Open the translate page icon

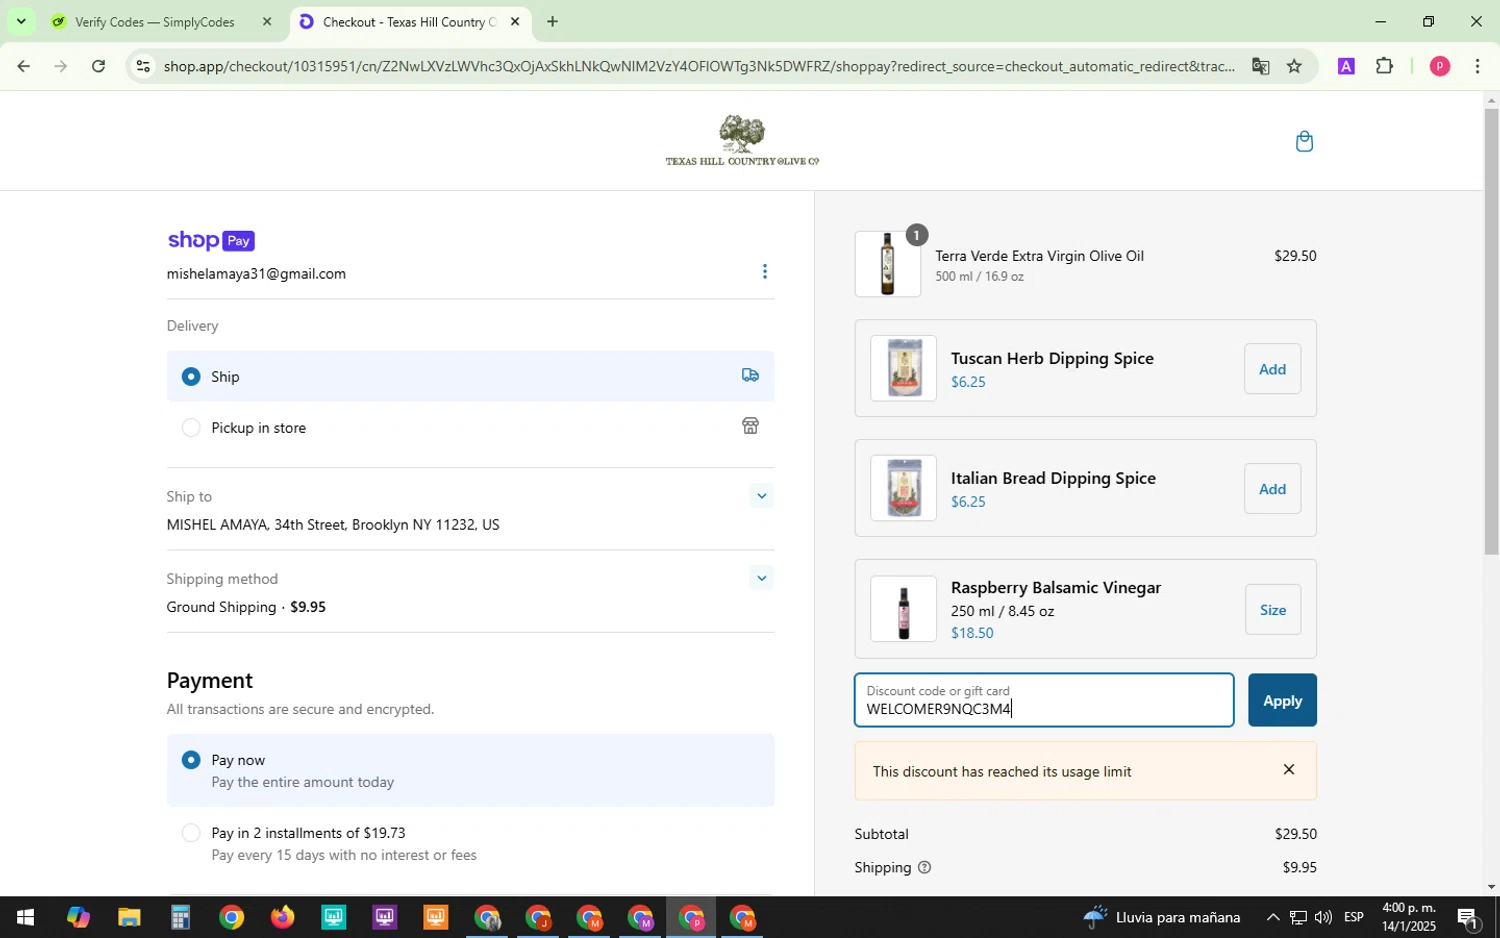[x=1260, y=66]
